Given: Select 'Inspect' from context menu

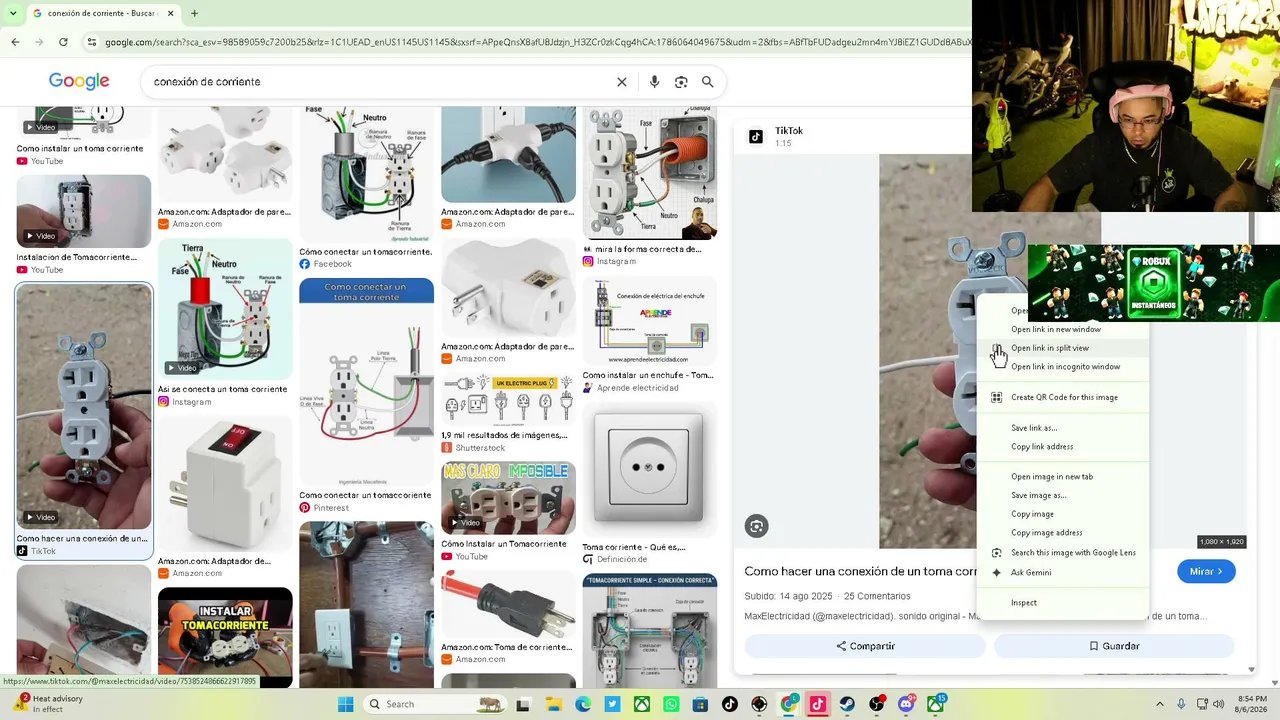Looking at the screenshot, I should tap(1024, 603).
